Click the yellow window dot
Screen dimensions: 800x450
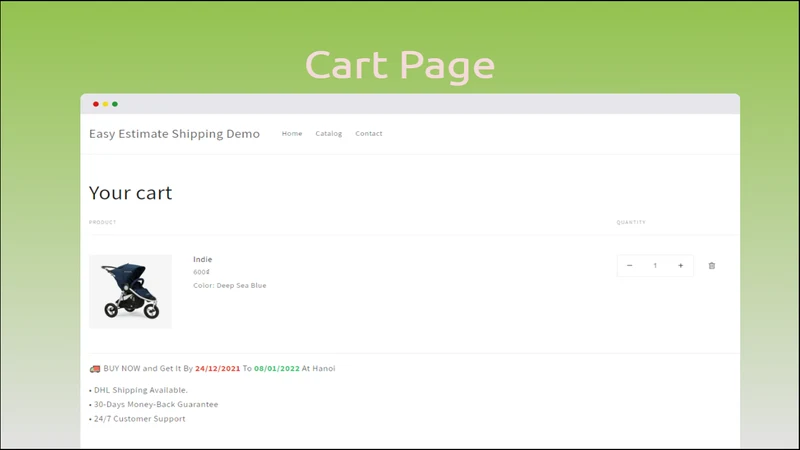pos(106,104)
